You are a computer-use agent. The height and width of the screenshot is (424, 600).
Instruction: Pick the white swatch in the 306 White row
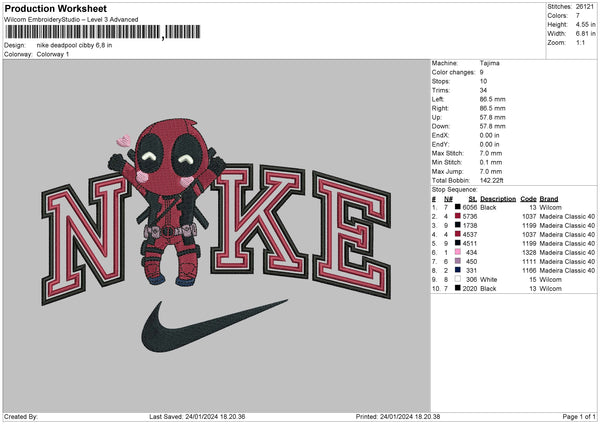point(457,279)
